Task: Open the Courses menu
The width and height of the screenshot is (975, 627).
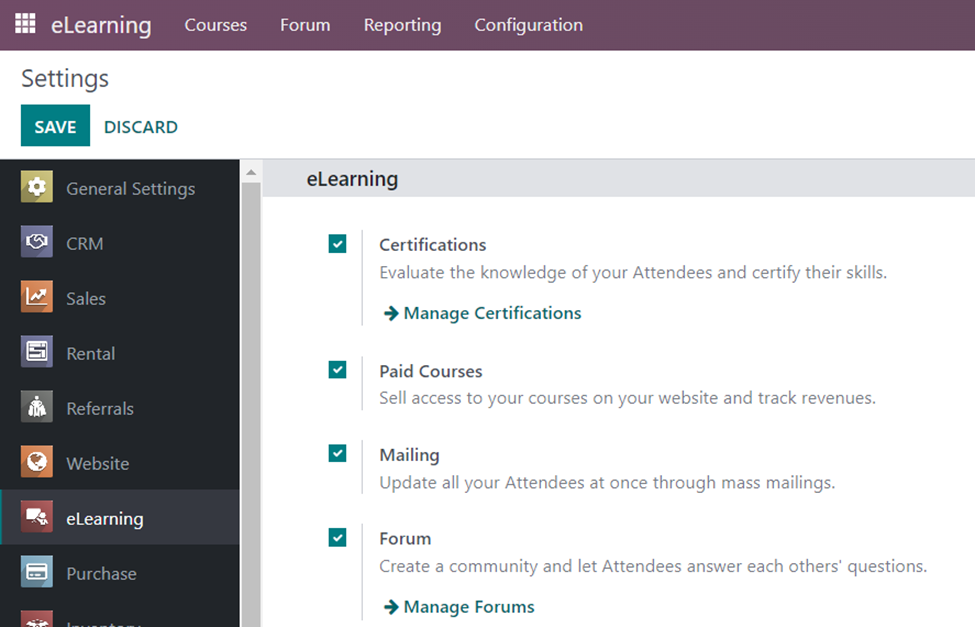Action: pyautogui.click(x=215, y=25)
